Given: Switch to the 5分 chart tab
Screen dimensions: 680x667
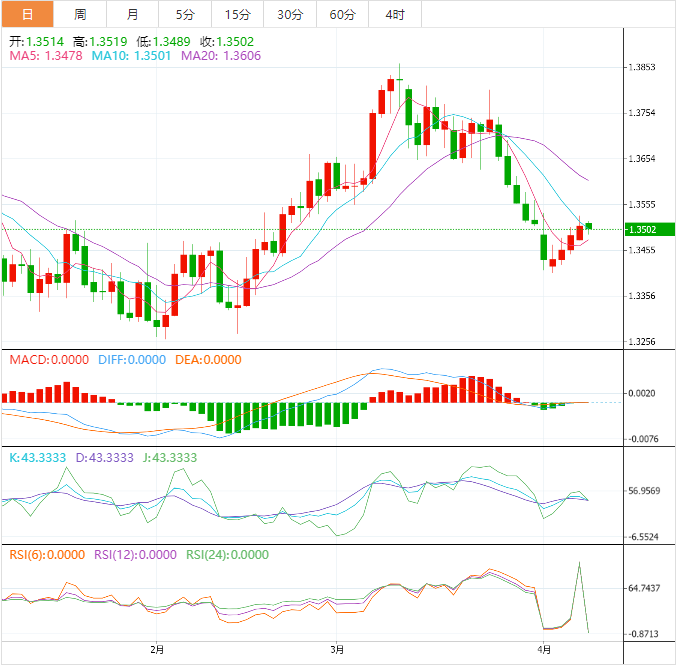Looking at the screenshot, I should (x=185, y=14).
